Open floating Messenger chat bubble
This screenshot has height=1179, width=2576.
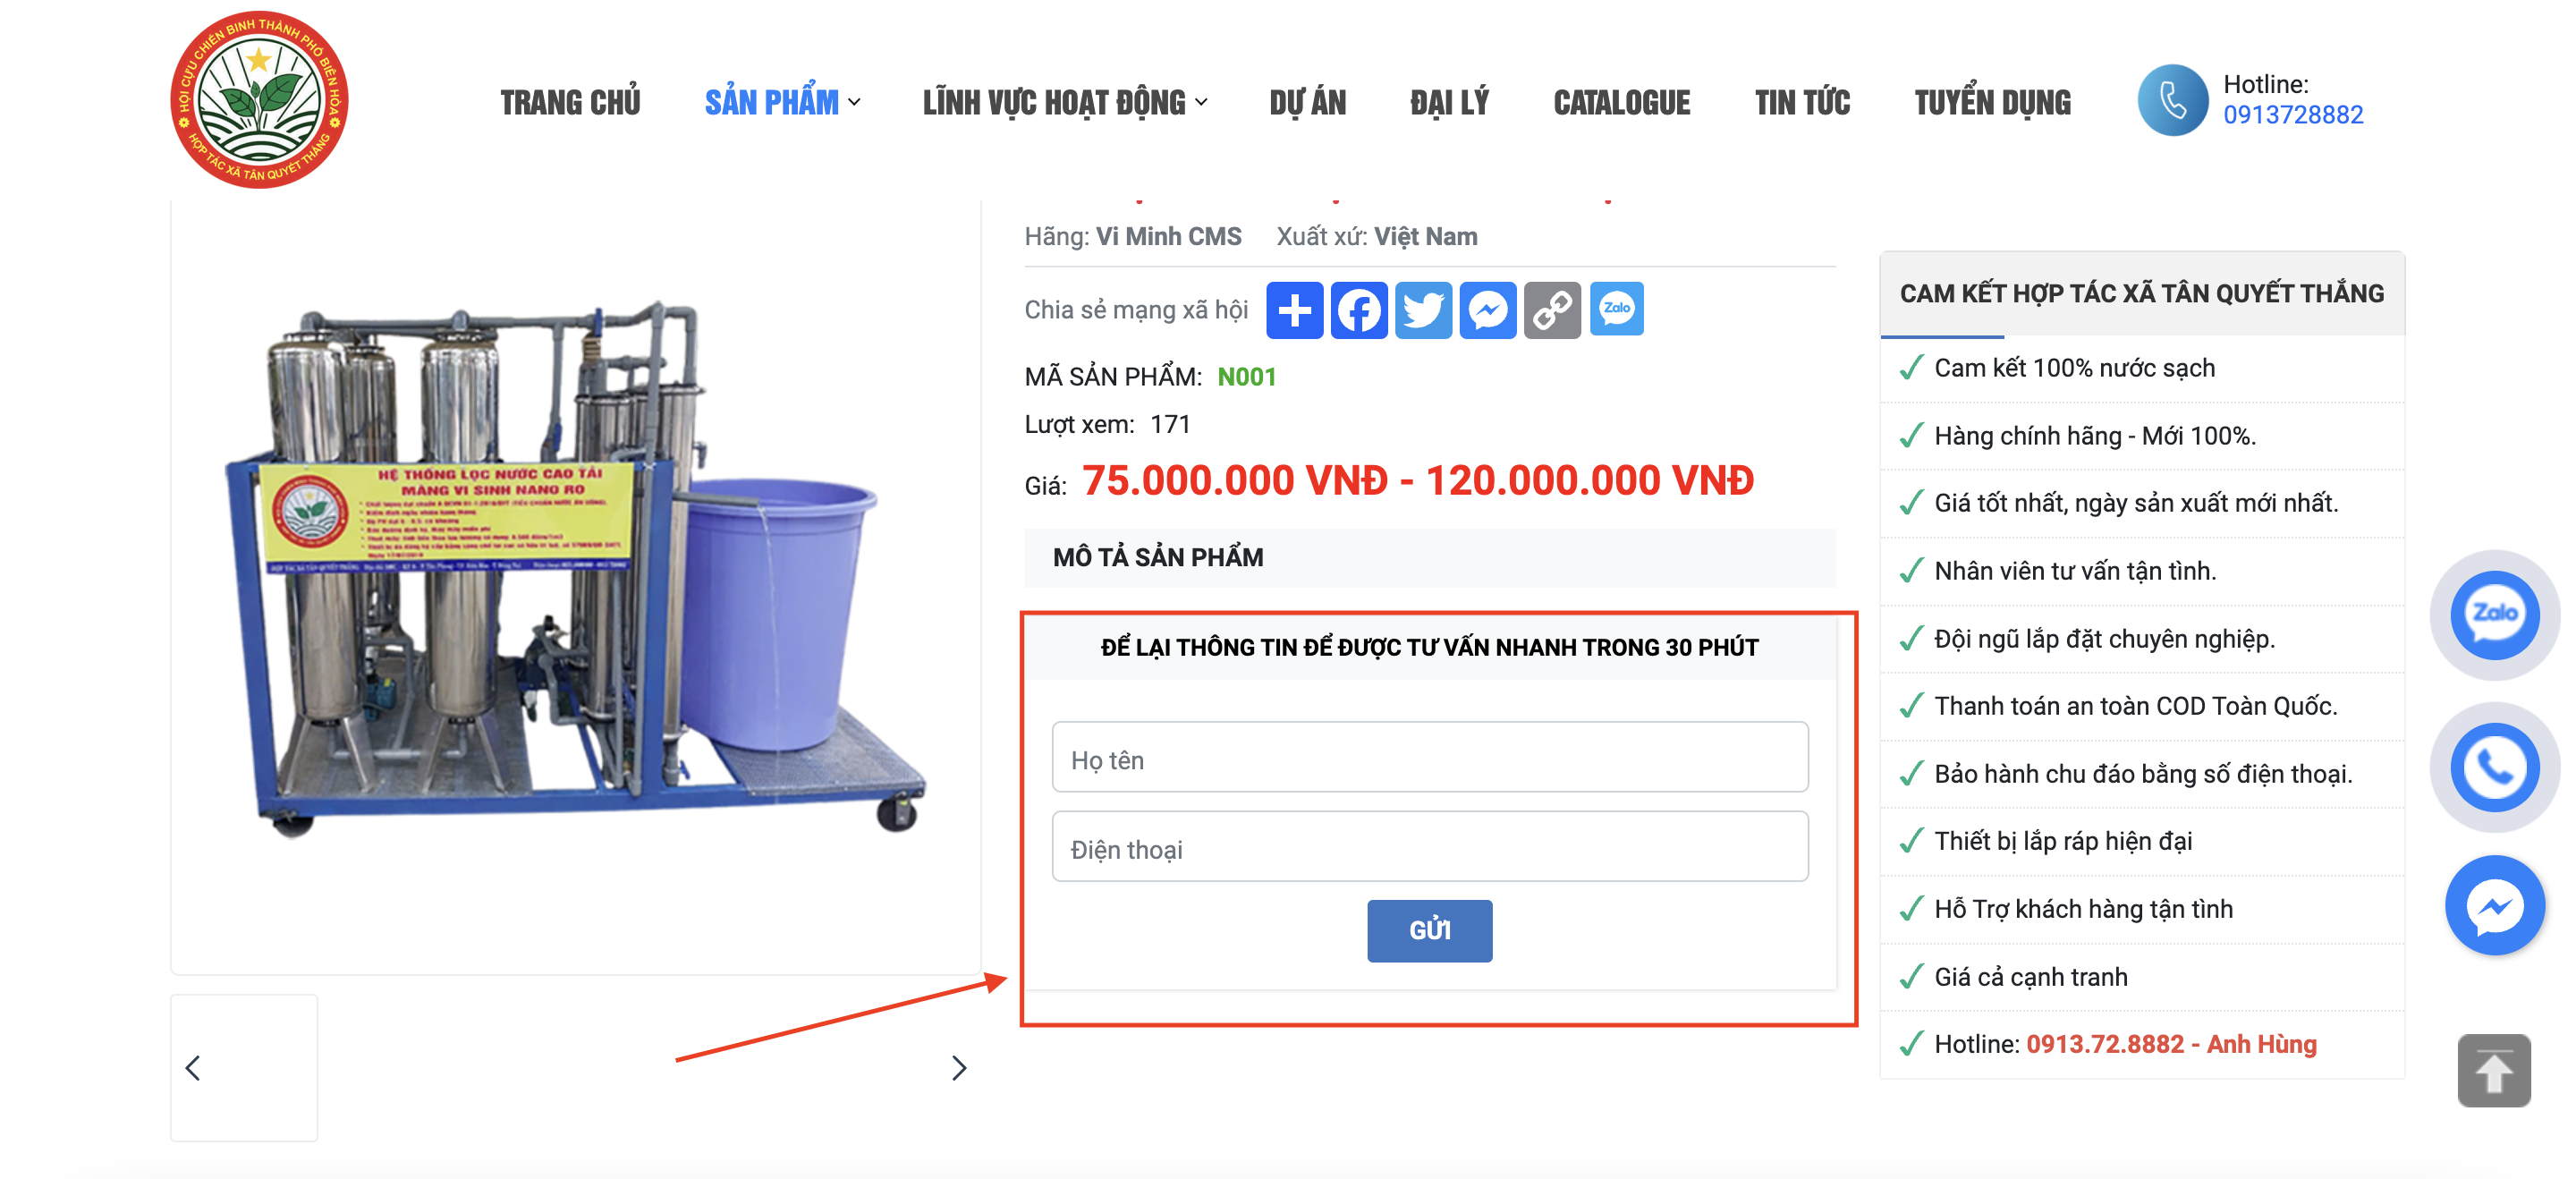(2494, 905)
